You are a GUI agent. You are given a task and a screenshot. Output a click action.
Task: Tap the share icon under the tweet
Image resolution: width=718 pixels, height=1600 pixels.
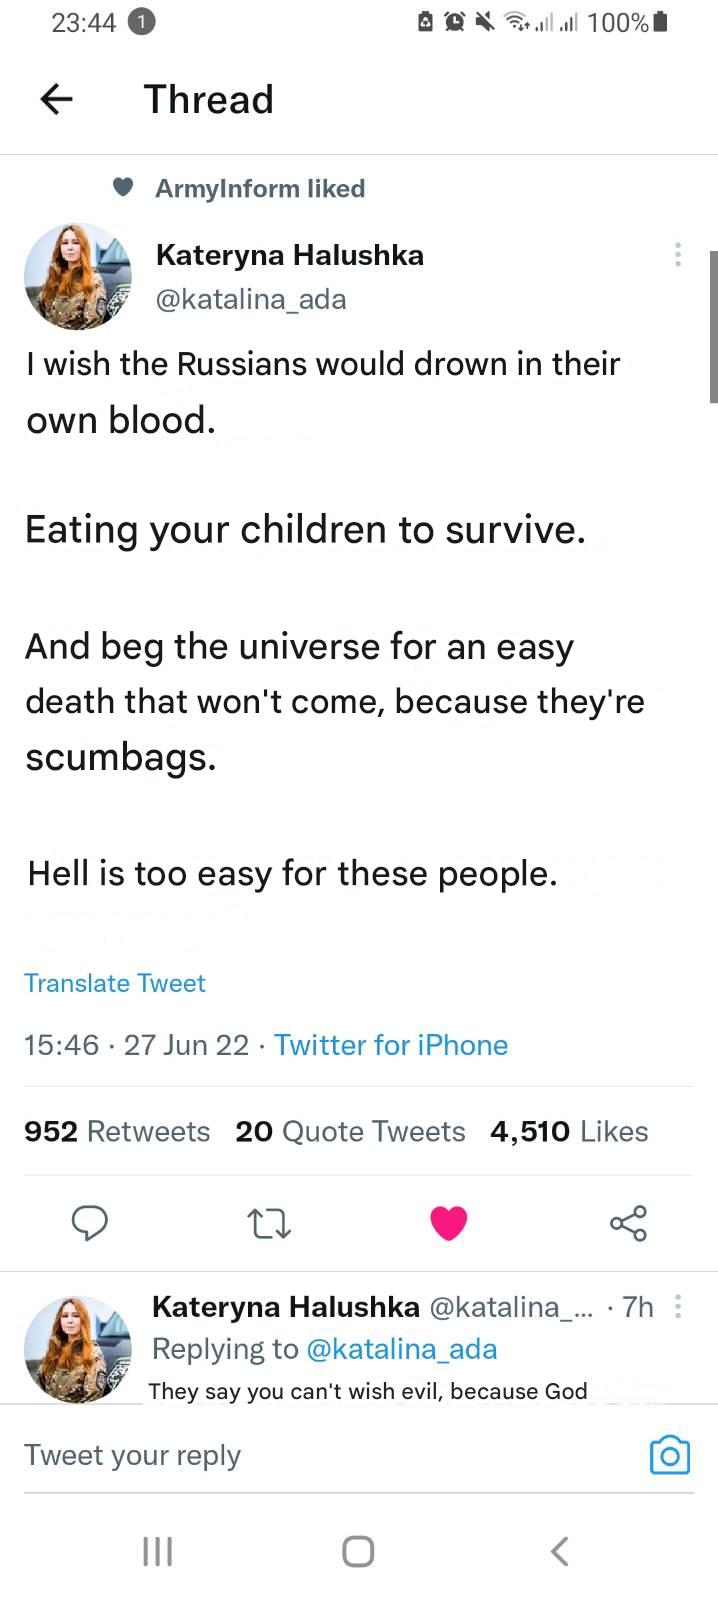pos(628,1222)
